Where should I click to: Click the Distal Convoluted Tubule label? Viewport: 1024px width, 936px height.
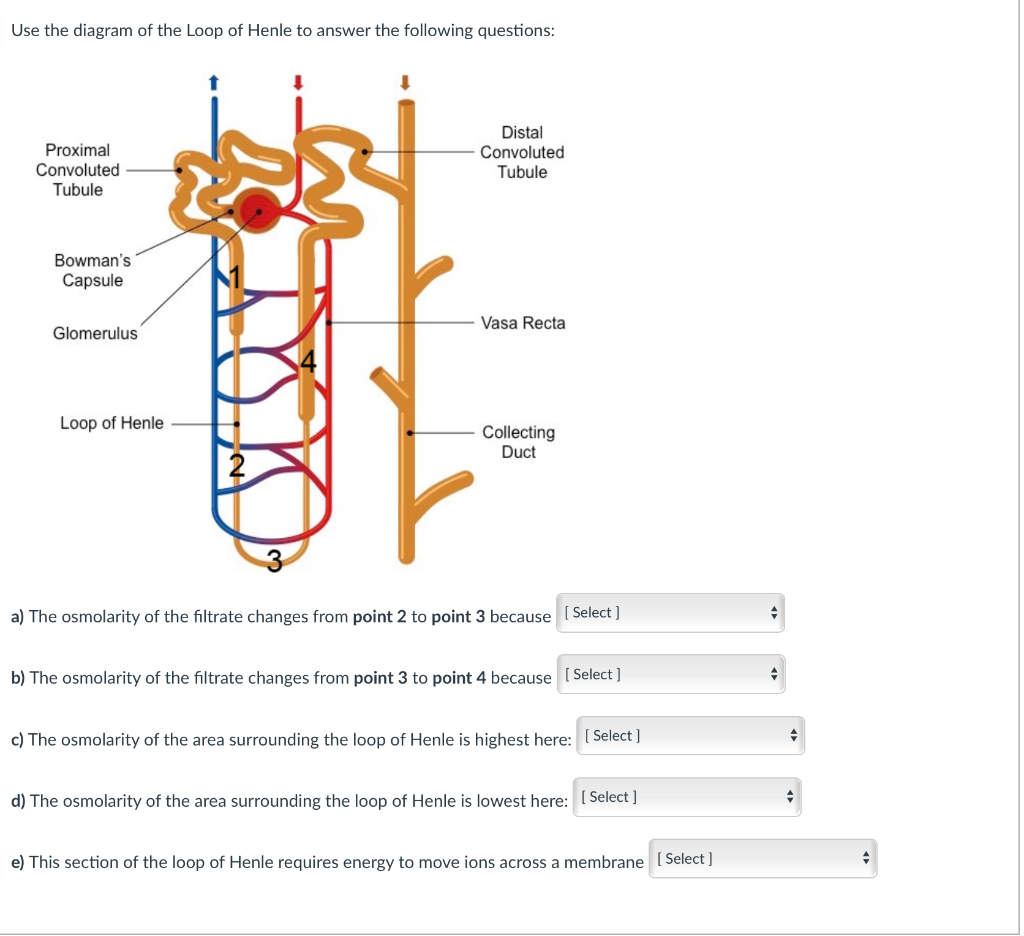tap(524, 152)
